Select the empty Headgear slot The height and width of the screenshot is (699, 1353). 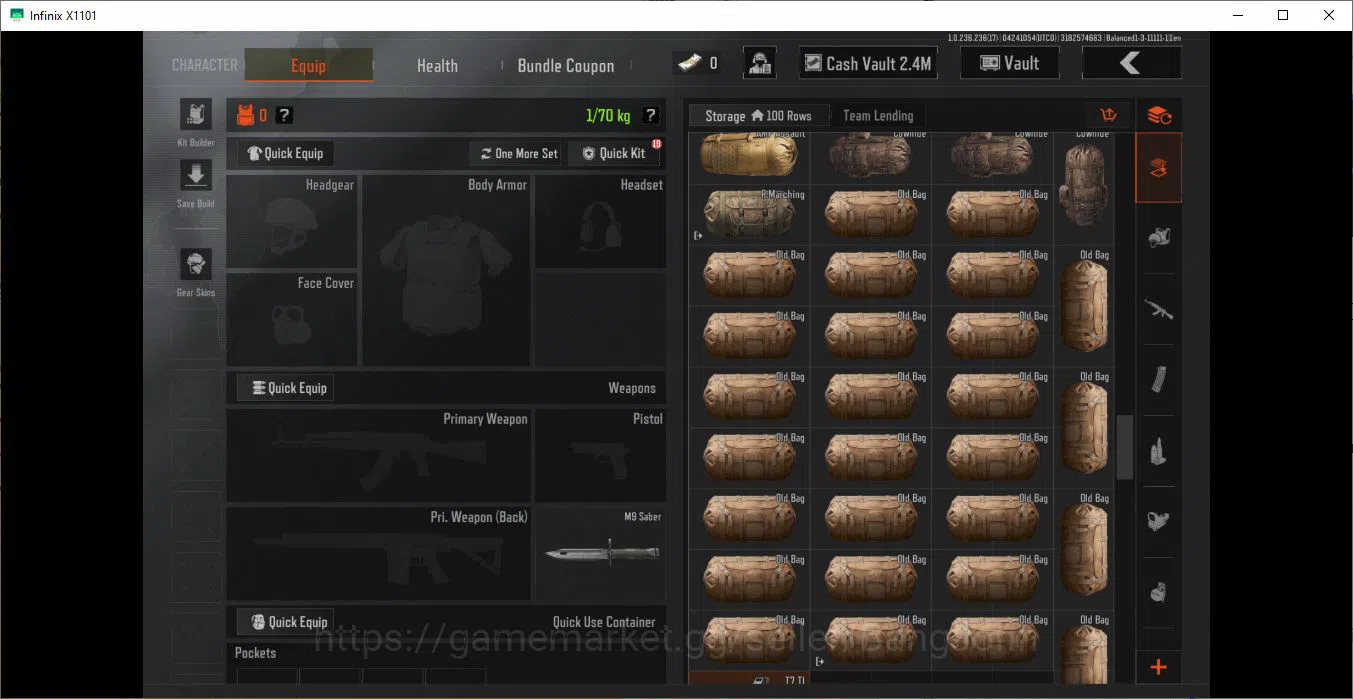(x=292, y=221)
